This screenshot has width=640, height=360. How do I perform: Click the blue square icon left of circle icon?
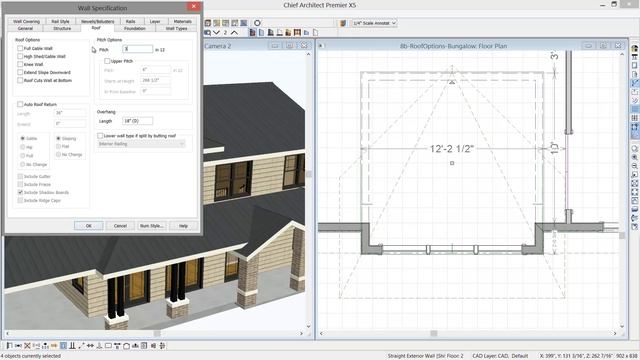click(244, 23)
